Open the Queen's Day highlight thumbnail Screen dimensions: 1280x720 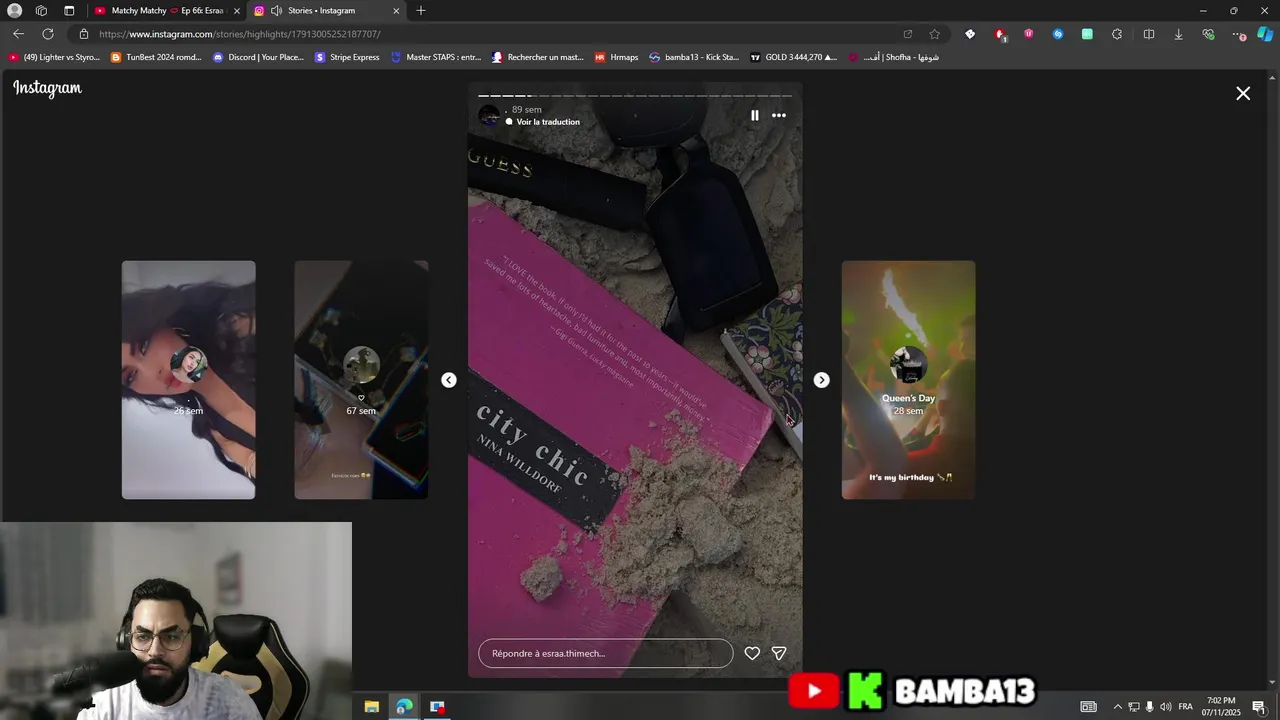point(908,380)
